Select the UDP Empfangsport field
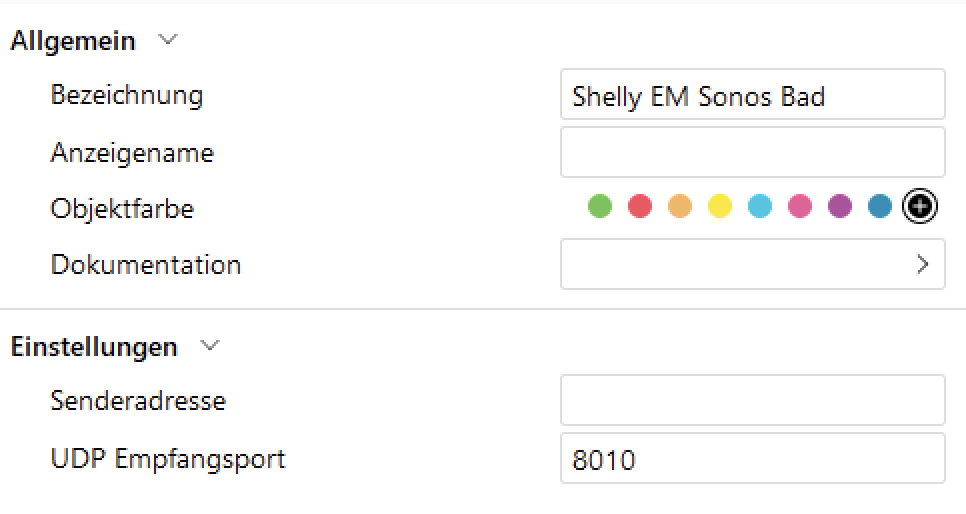 pyautogui.click(x=752, y=459)
